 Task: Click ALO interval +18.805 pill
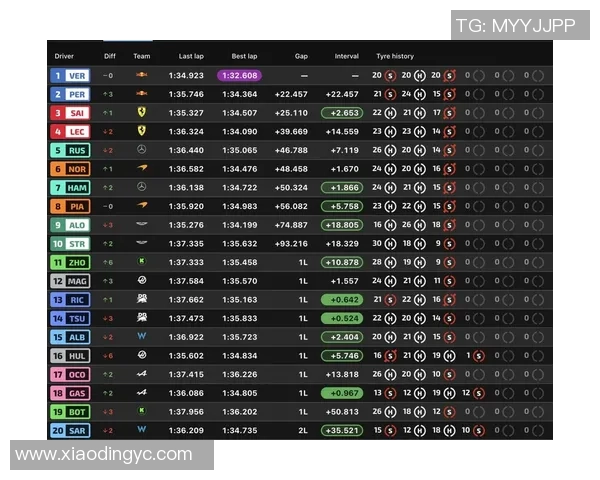342,225
